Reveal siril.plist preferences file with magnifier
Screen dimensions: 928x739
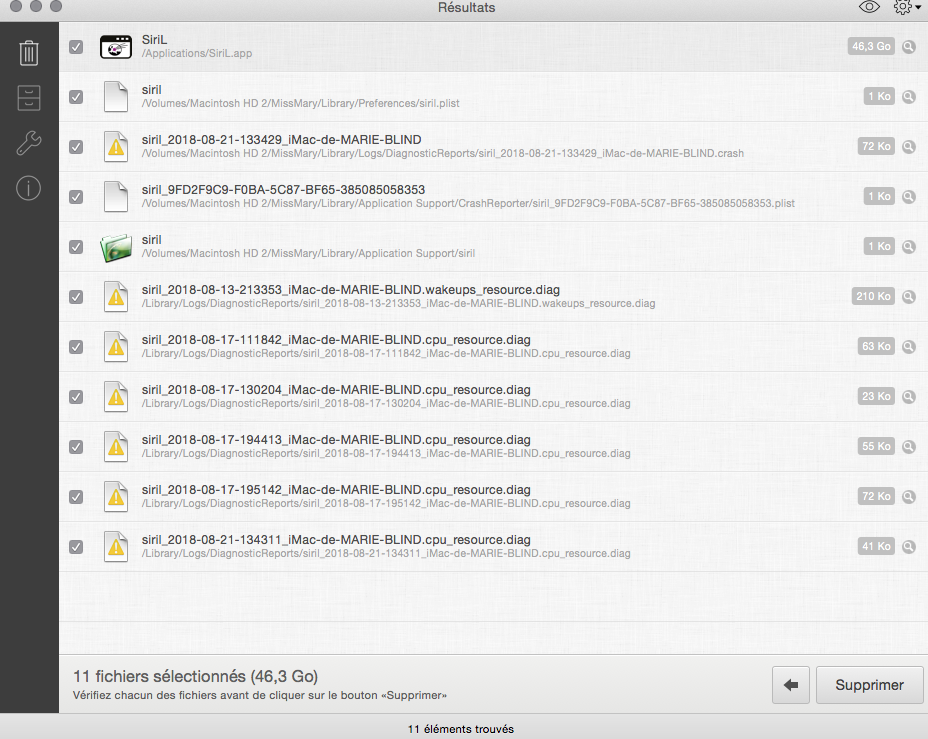pyautogui.click(x=908, y=96)
